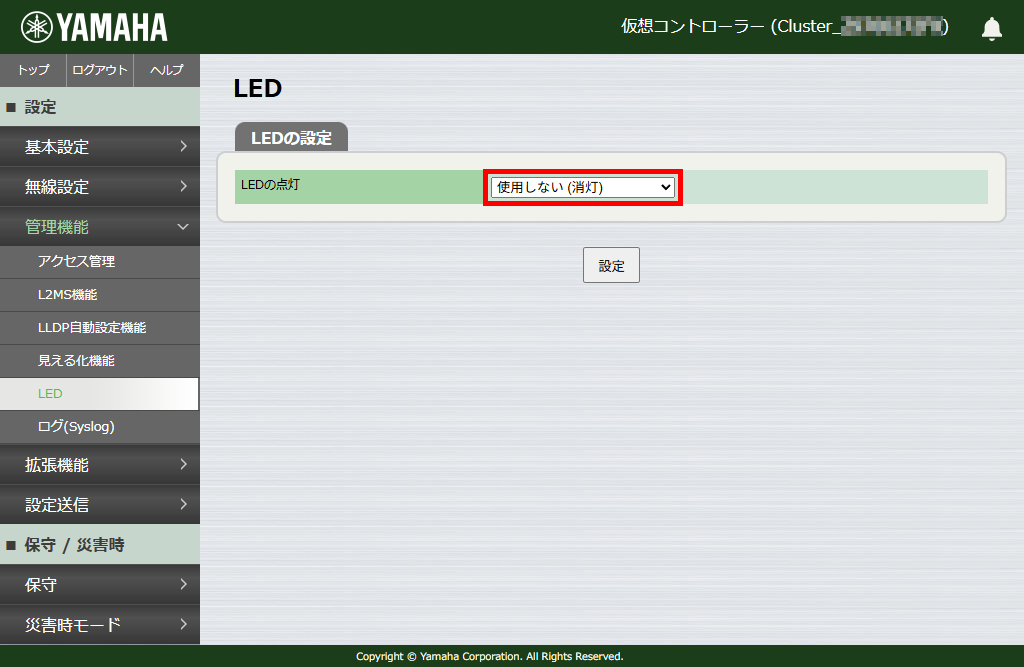The image size is (1024, 667).
Task: Click the notification bell icon
Action: pyautogui.click(x=991, y=29)
